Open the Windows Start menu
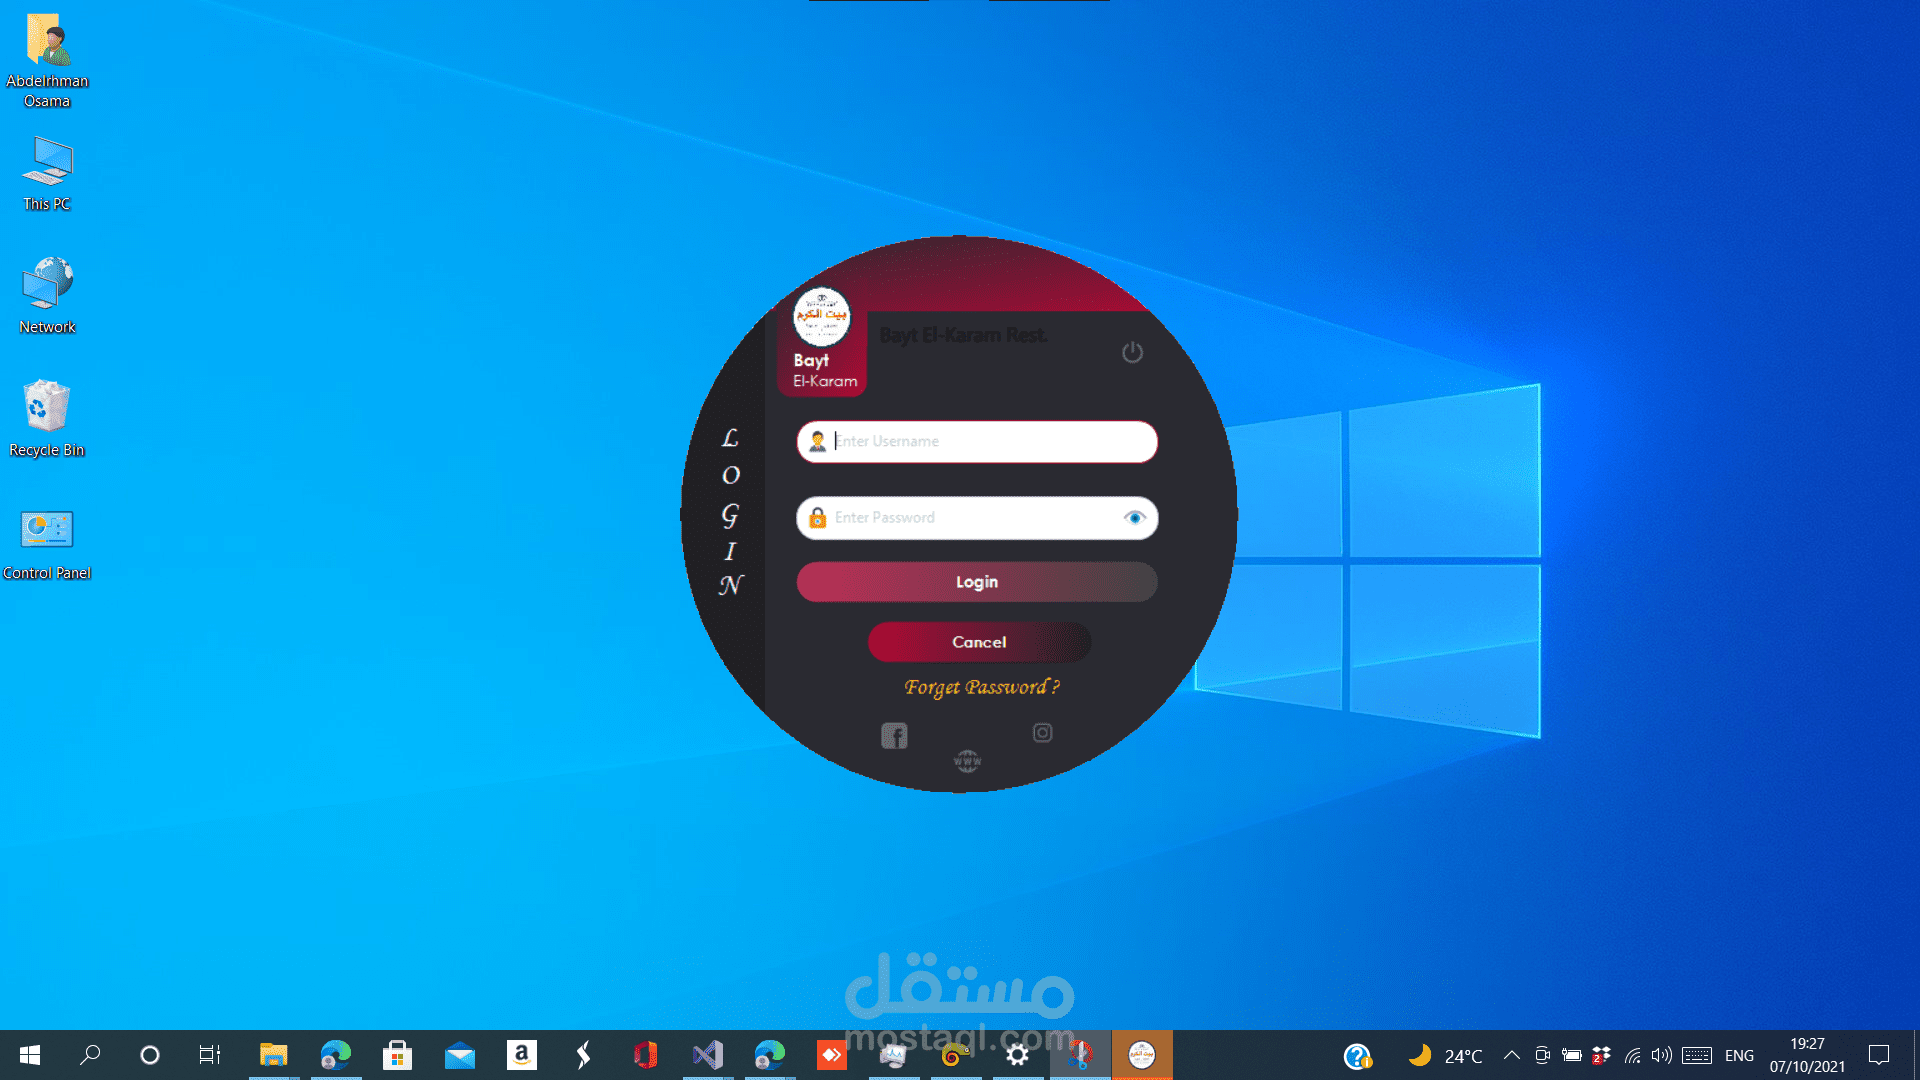 coord(30,1055)
